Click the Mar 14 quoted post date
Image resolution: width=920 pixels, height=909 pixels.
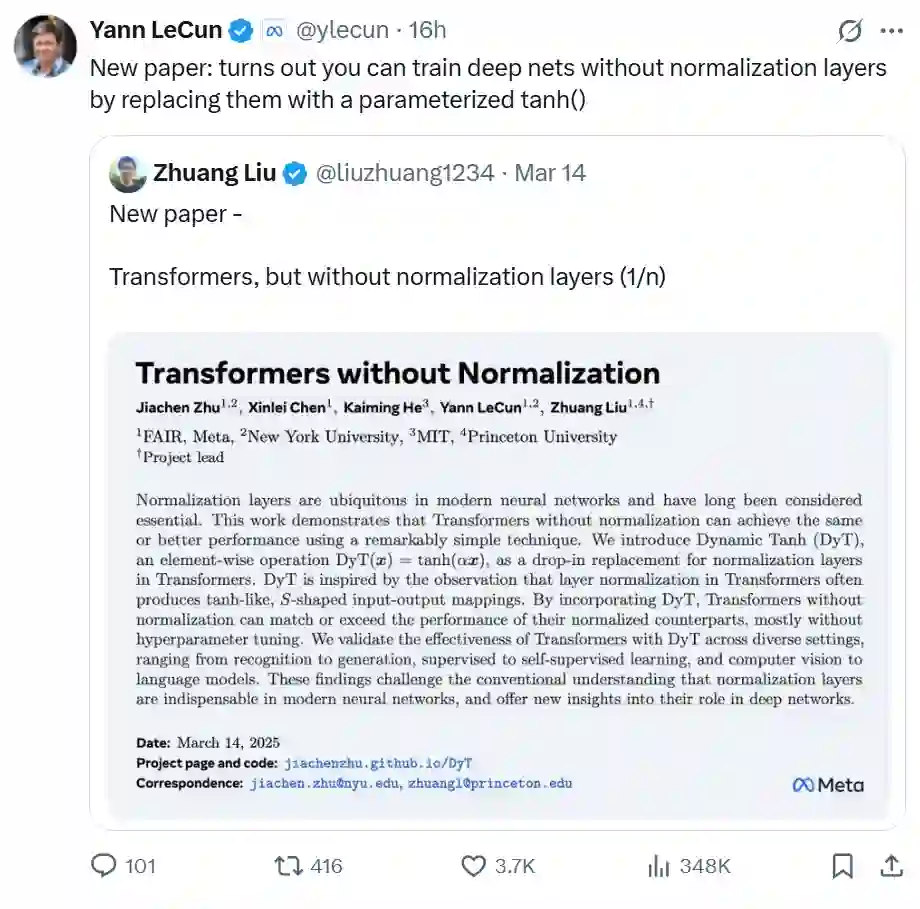[x=550, y=173]
